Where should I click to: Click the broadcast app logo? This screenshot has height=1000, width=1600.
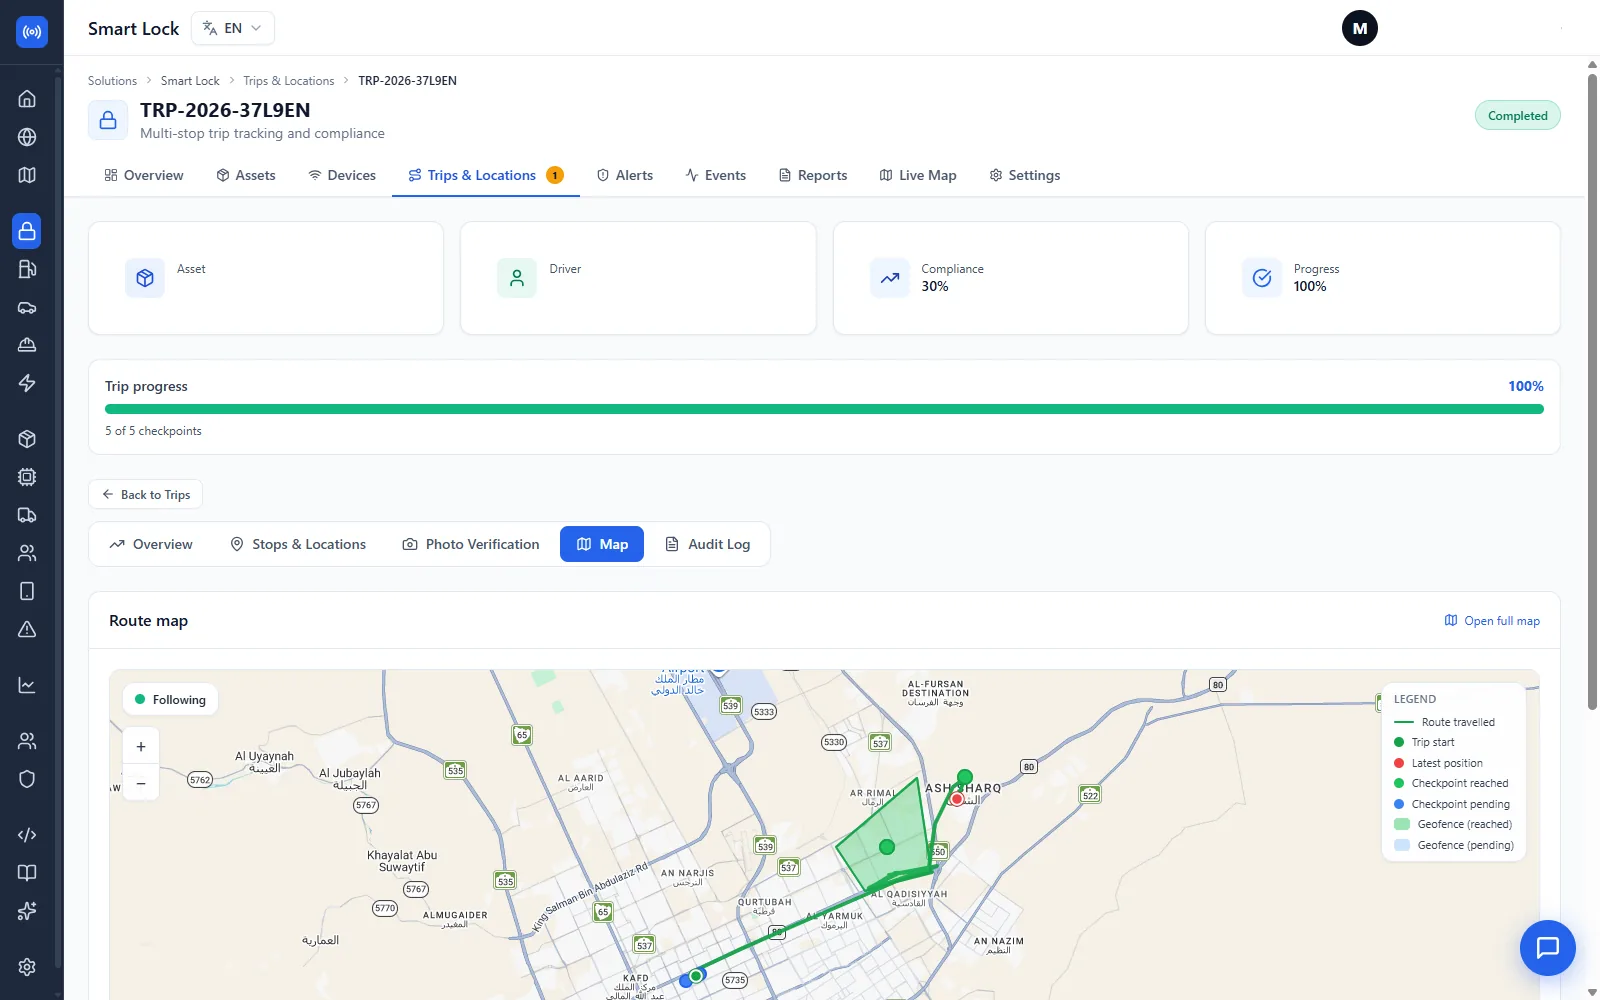(x=32, y=32)
